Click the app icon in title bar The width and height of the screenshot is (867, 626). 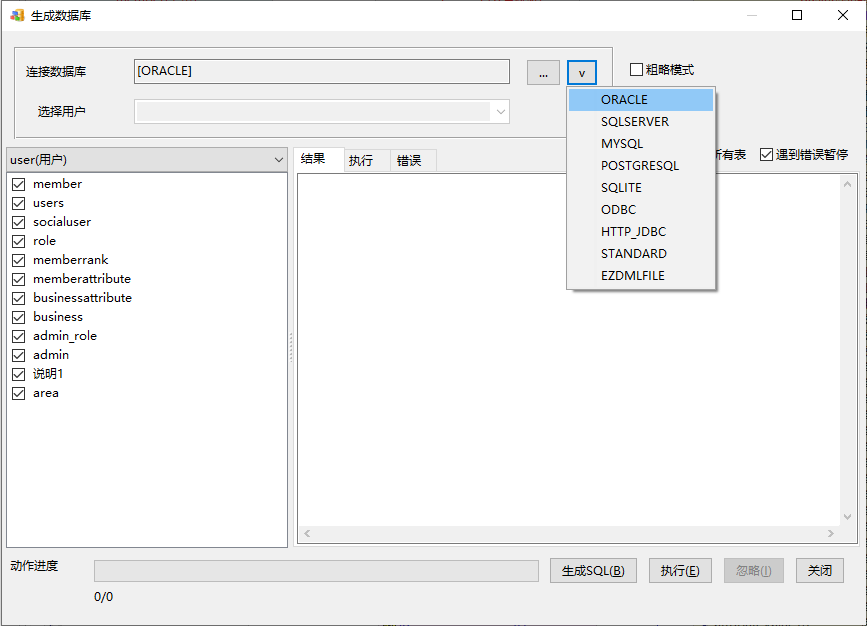(x=17, y=15)
